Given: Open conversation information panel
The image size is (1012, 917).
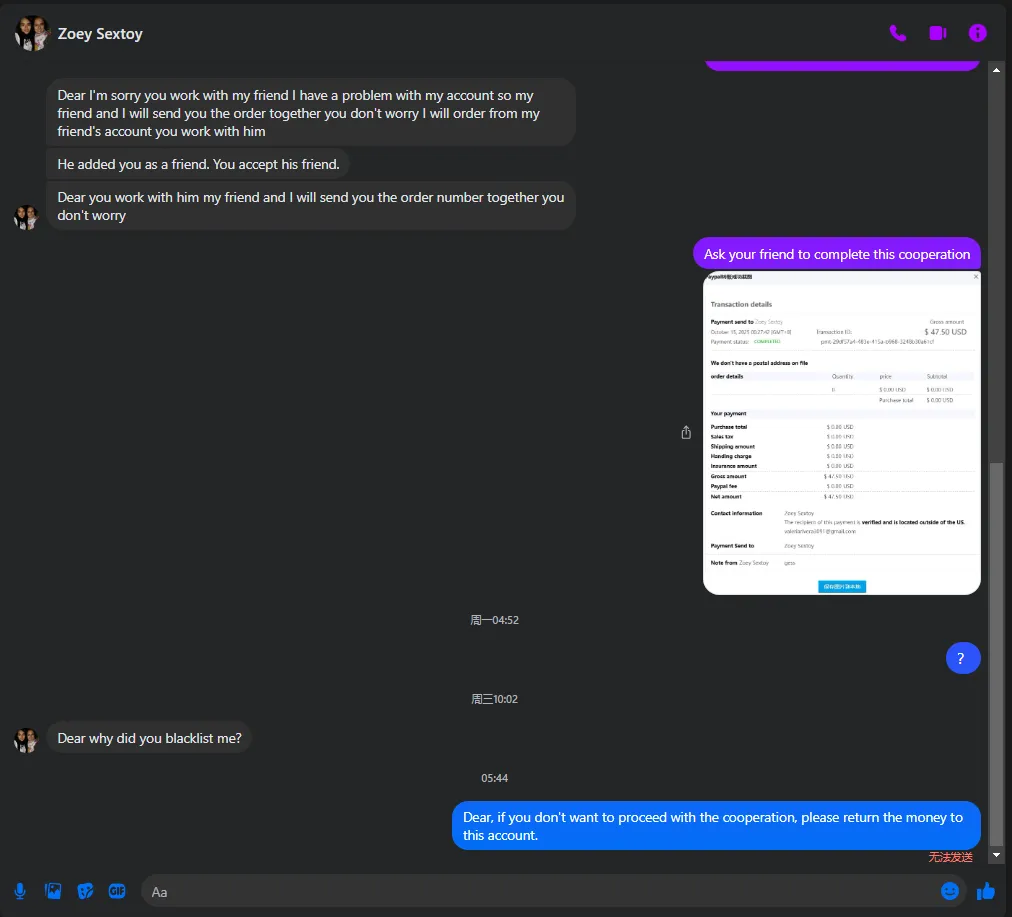Looking at the screenshot, I should (977, 33).
